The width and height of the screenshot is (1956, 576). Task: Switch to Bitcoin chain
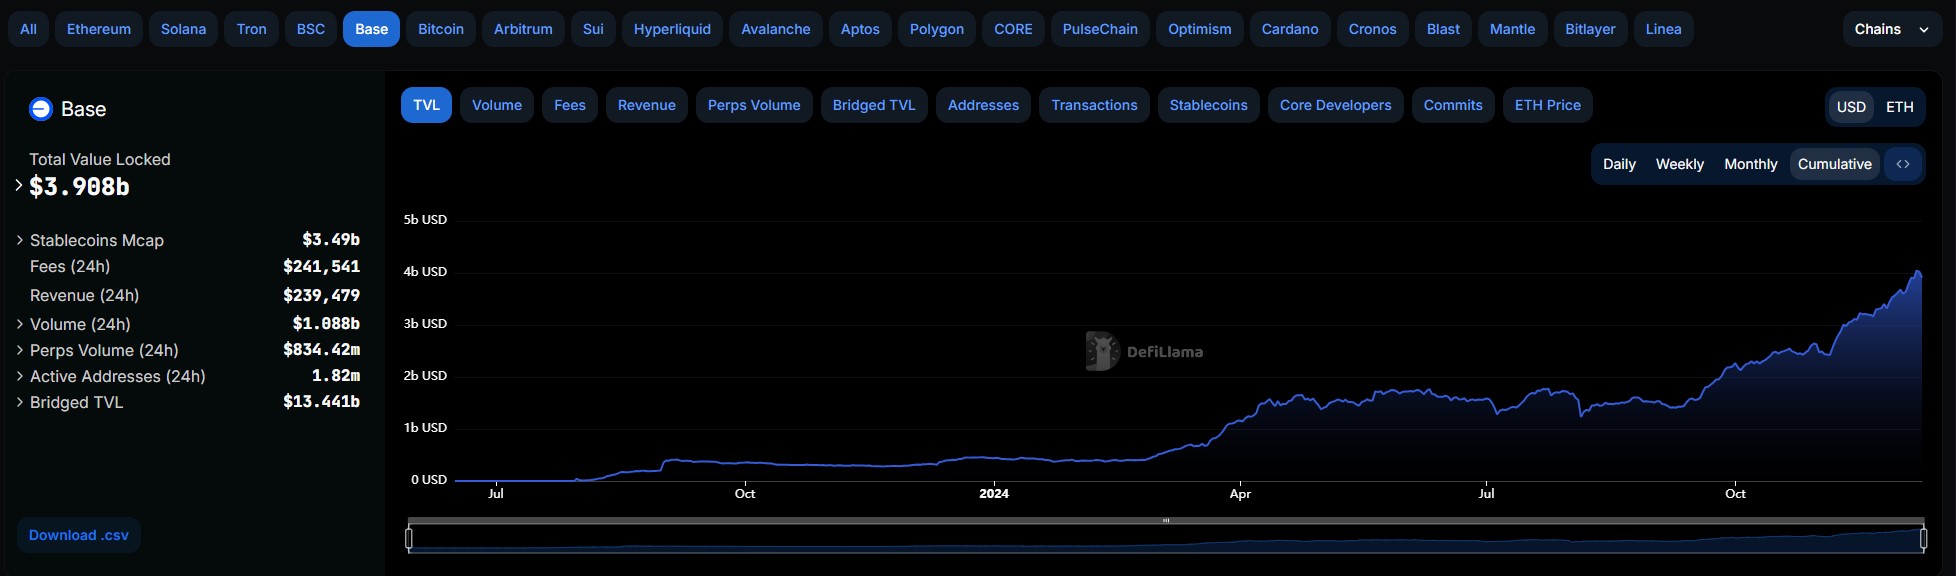[441, 29]
